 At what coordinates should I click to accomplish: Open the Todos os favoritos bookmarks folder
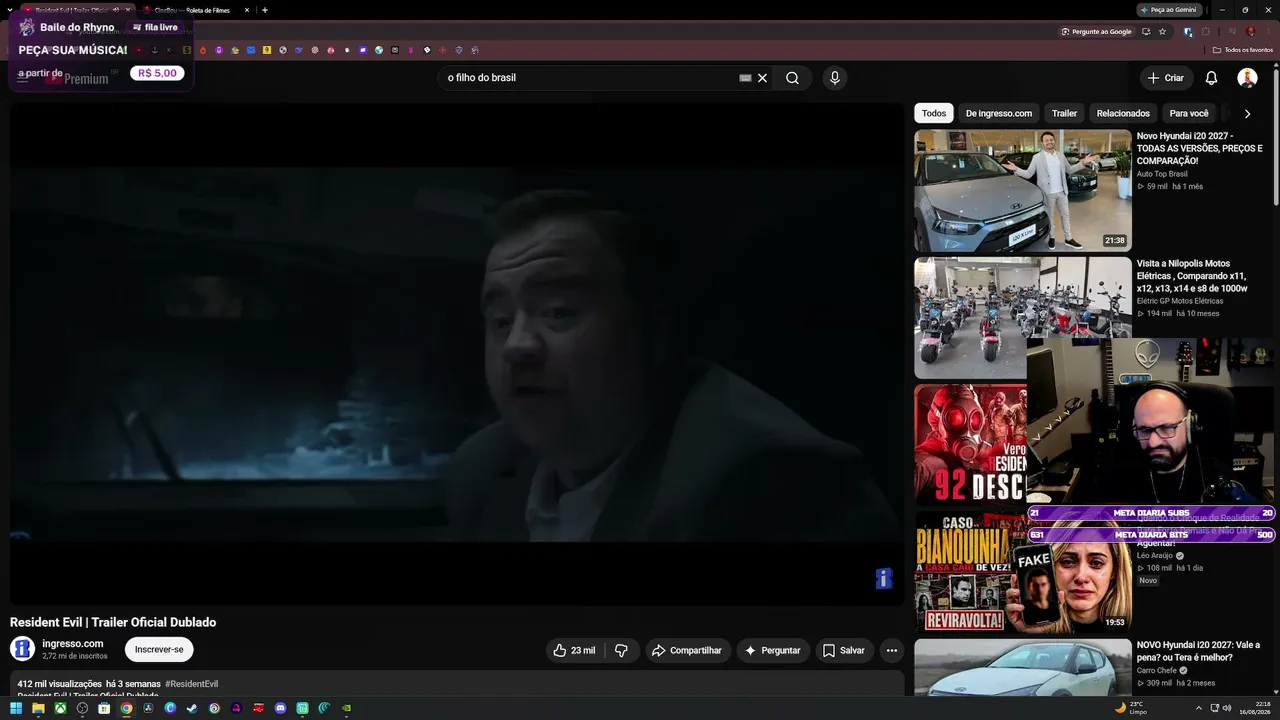pos(1243,49)
